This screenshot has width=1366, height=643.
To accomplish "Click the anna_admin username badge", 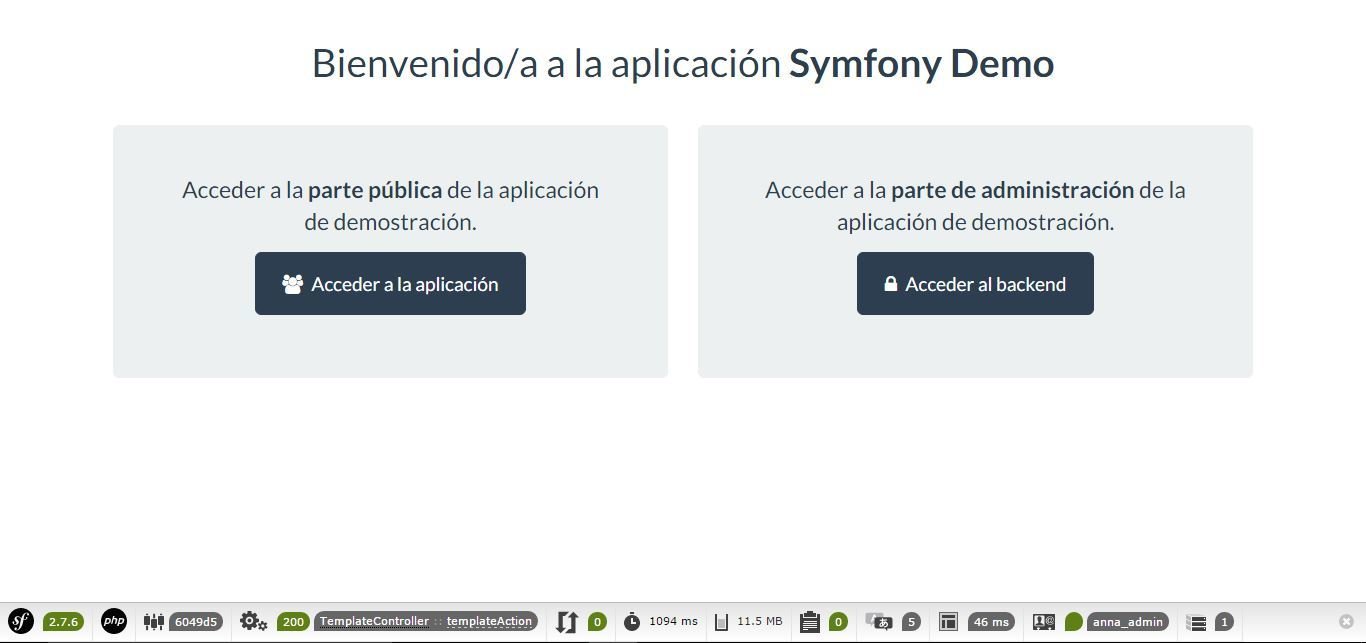I will click(x=1128, y=622).
